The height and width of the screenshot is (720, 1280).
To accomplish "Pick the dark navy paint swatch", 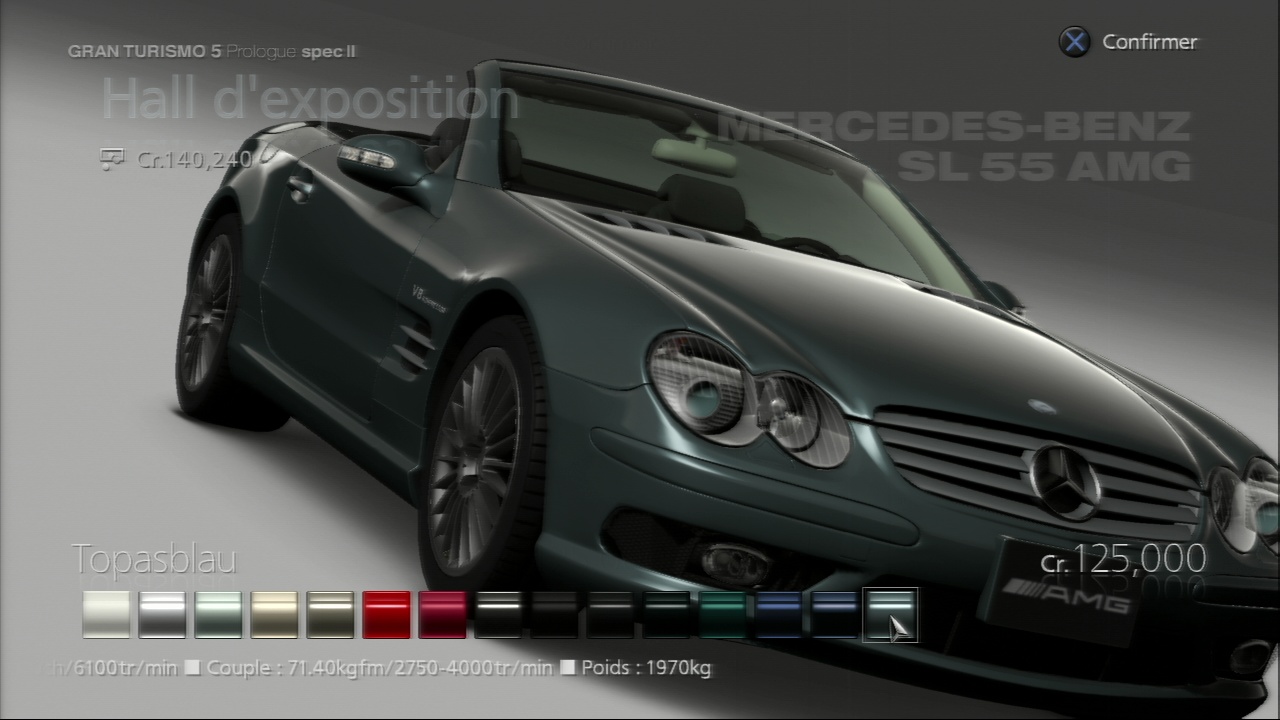I will [834, 614].
